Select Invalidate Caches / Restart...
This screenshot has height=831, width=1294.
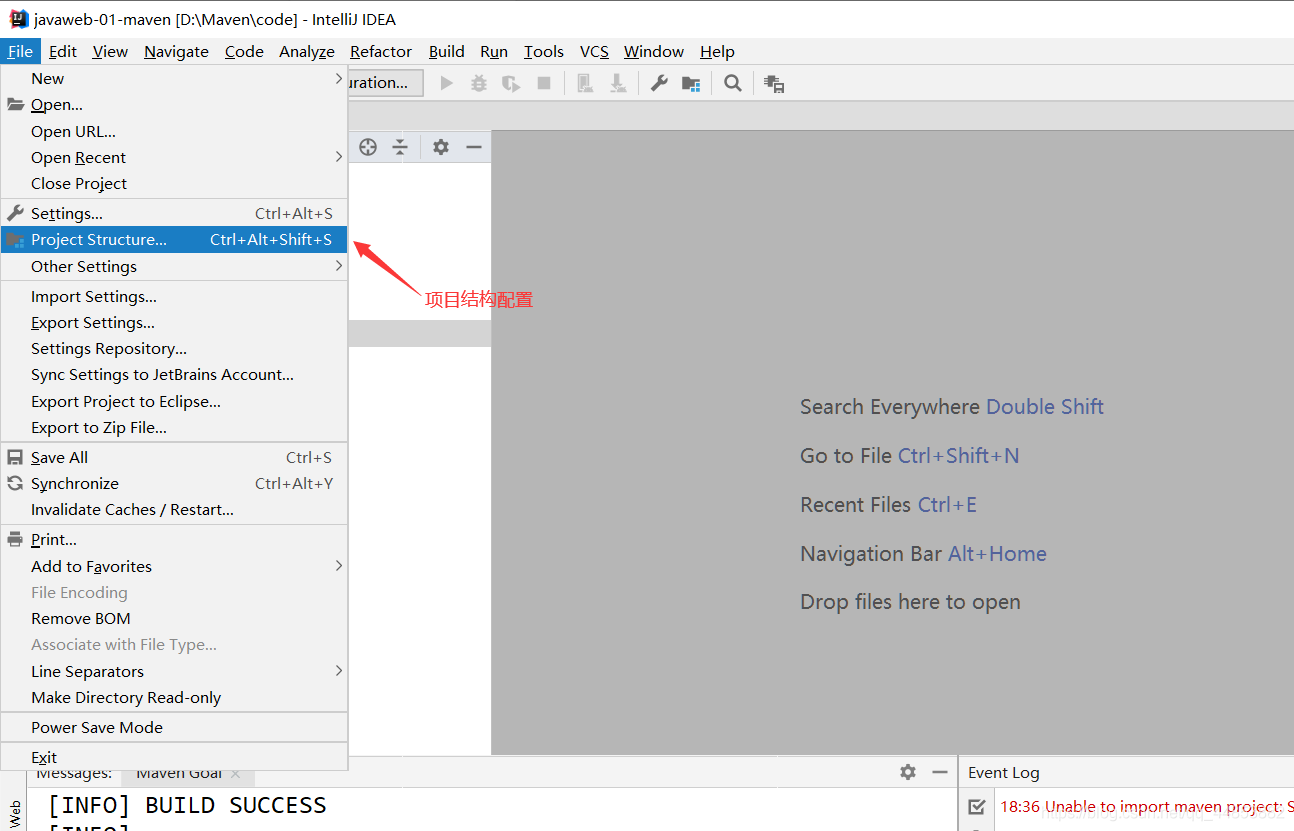pos(174,509)
